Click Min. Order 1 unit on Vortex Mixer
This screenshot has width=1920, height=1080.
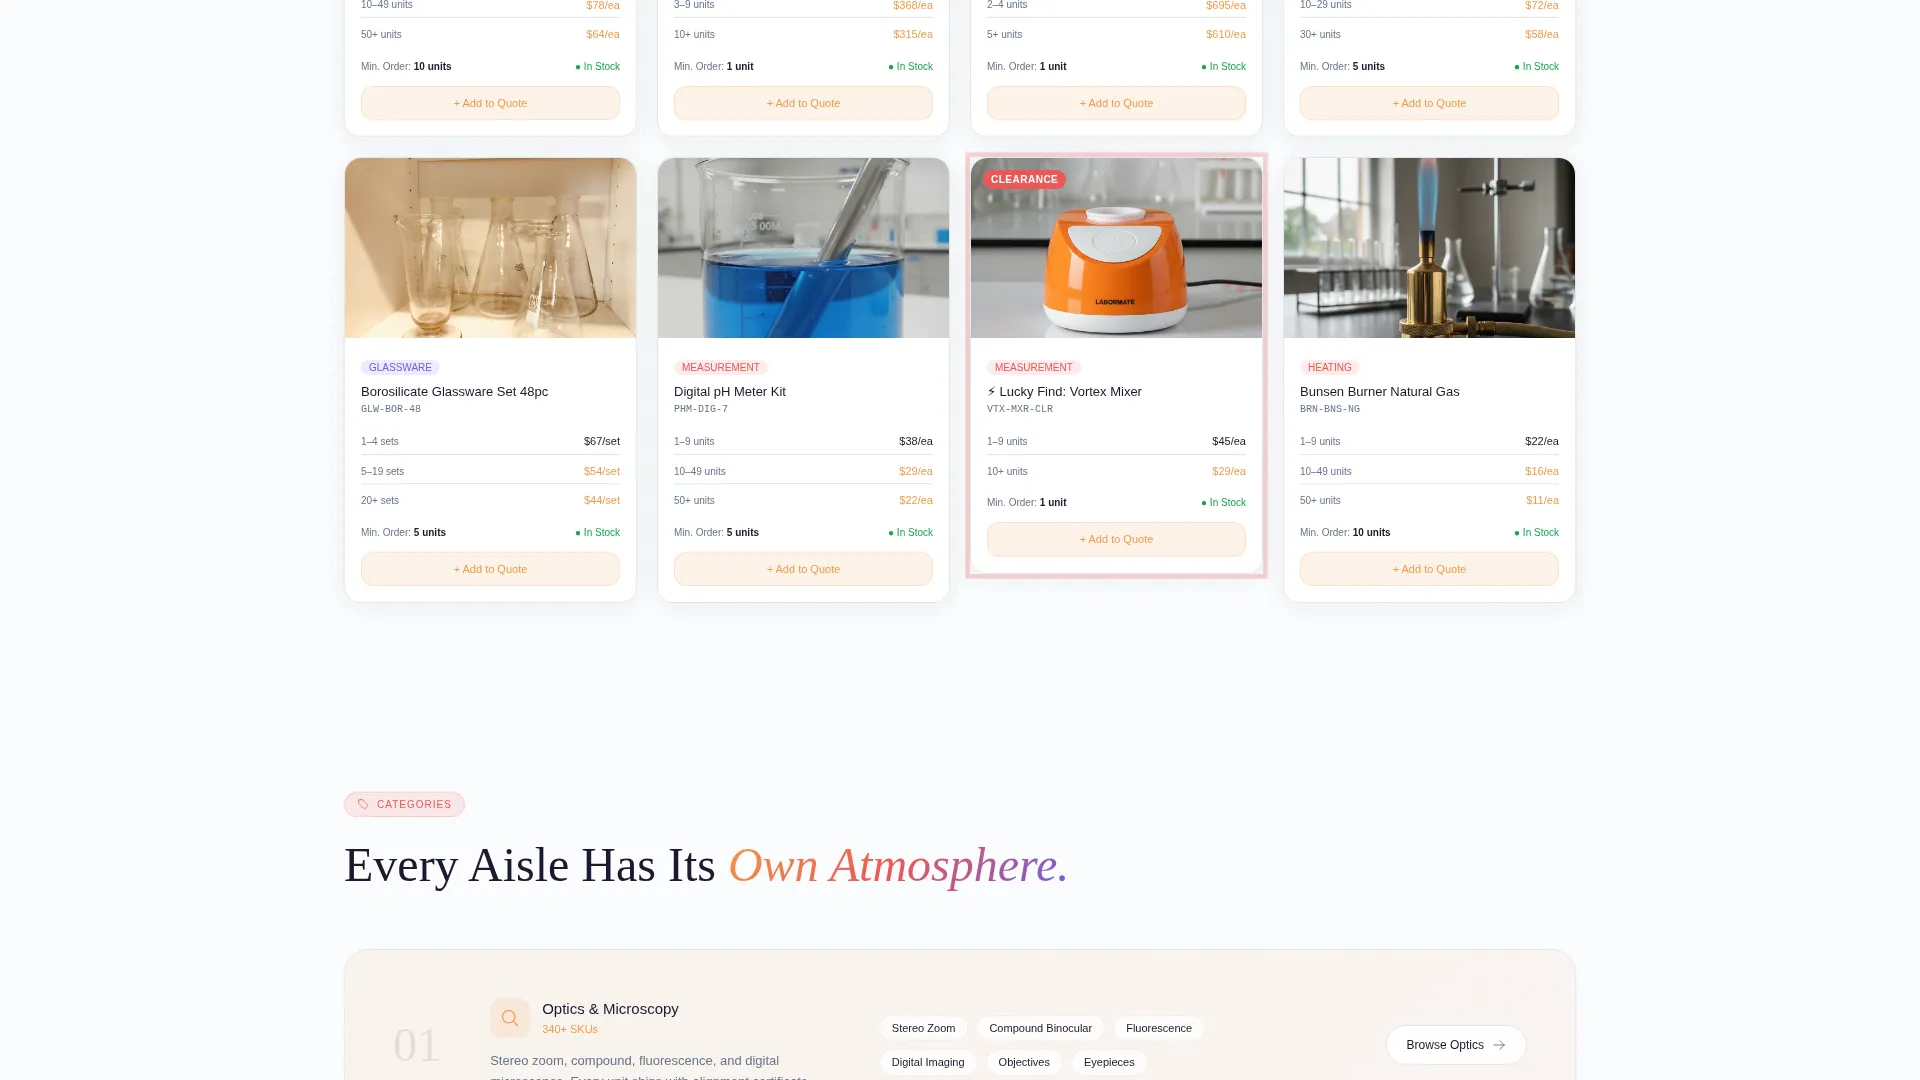1027,503
